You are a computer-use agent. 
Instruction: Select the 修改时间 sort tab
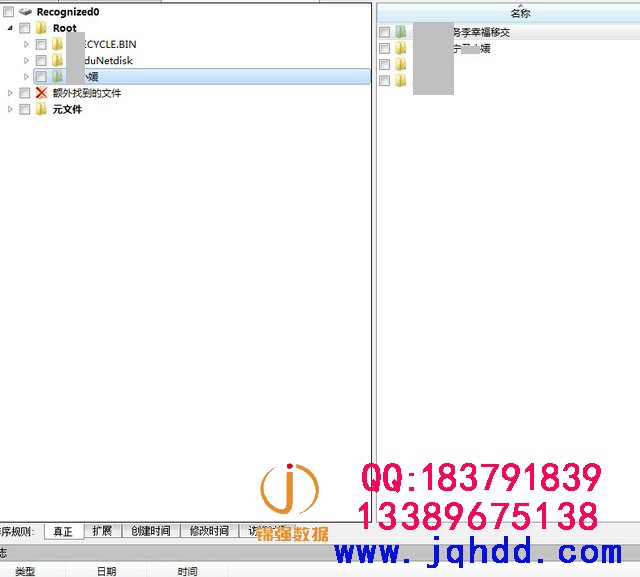tap(209, 531)
